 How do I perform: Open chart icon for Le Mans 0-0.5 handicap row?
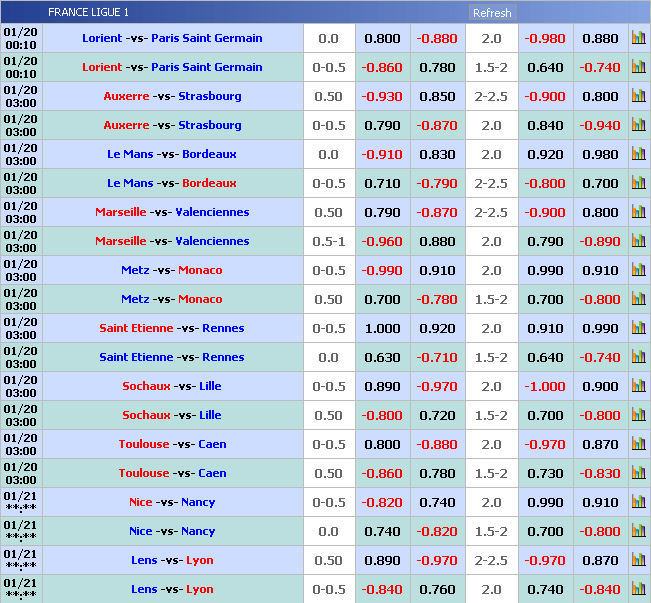click(638, 184)
